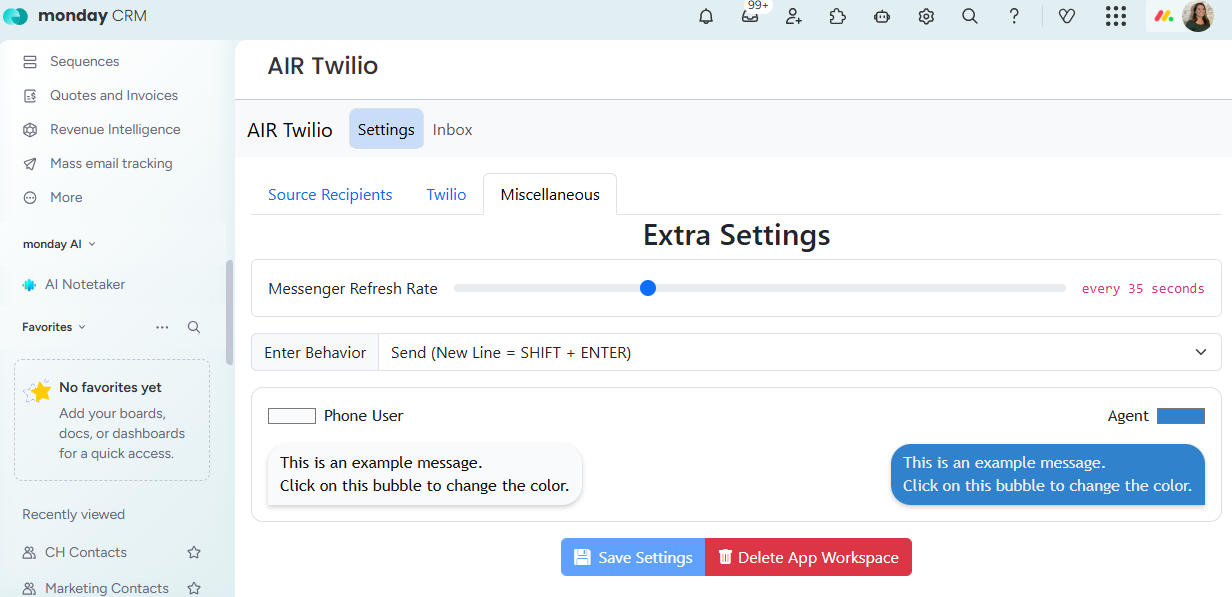The image size is (1232, 597).
Task: Open the help question mark
Action: click(1014, 16)
